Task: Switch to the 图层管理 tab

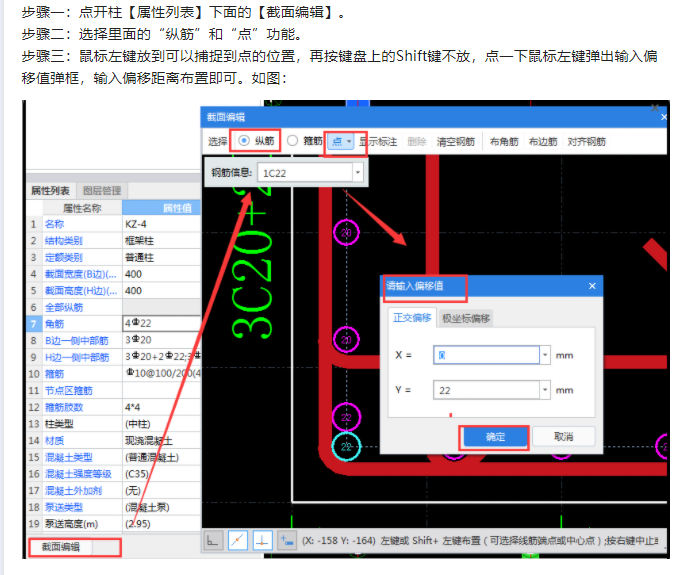Action: click(x=102, y=190)
